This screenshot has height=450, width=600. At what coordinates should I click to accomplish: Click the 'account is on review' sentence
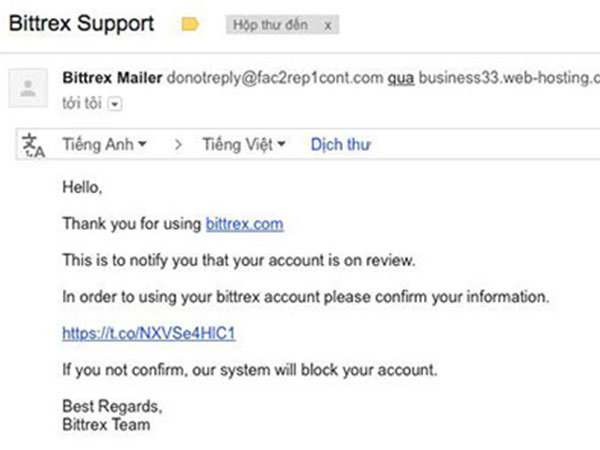(239, 260)
